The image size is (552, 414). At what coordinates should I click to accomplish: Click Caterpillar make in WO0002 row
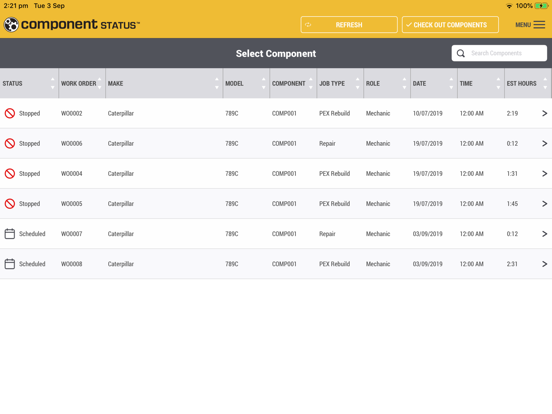pos(121,113)
